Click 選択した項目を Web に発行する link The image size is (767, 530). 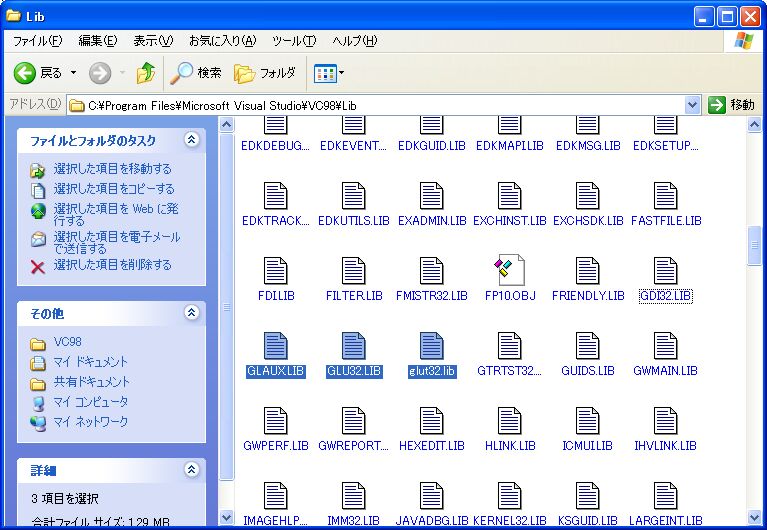click(116, 214)
